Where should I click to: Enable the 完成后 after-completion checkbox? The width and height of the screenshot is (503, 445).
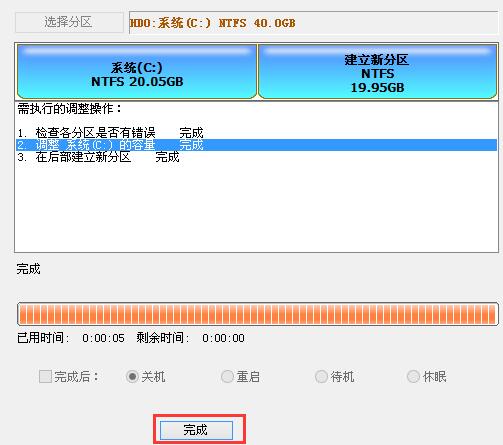(x=45, y=377)
